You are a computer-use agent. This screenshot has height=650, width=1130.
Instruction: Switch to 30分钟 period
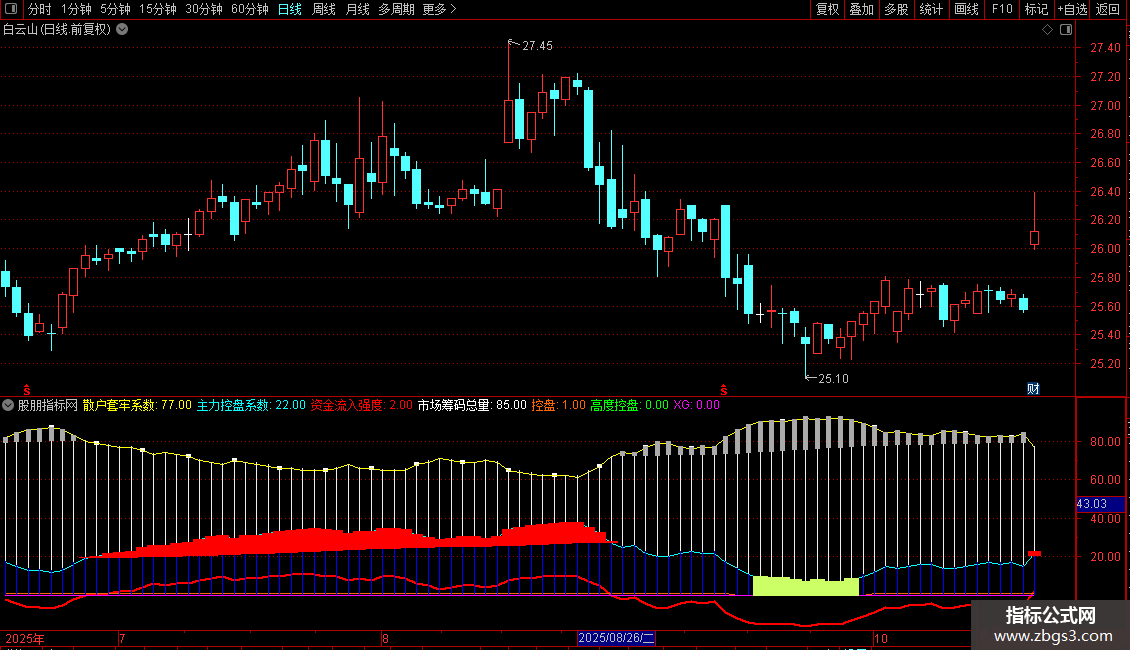tap(204, 9)
